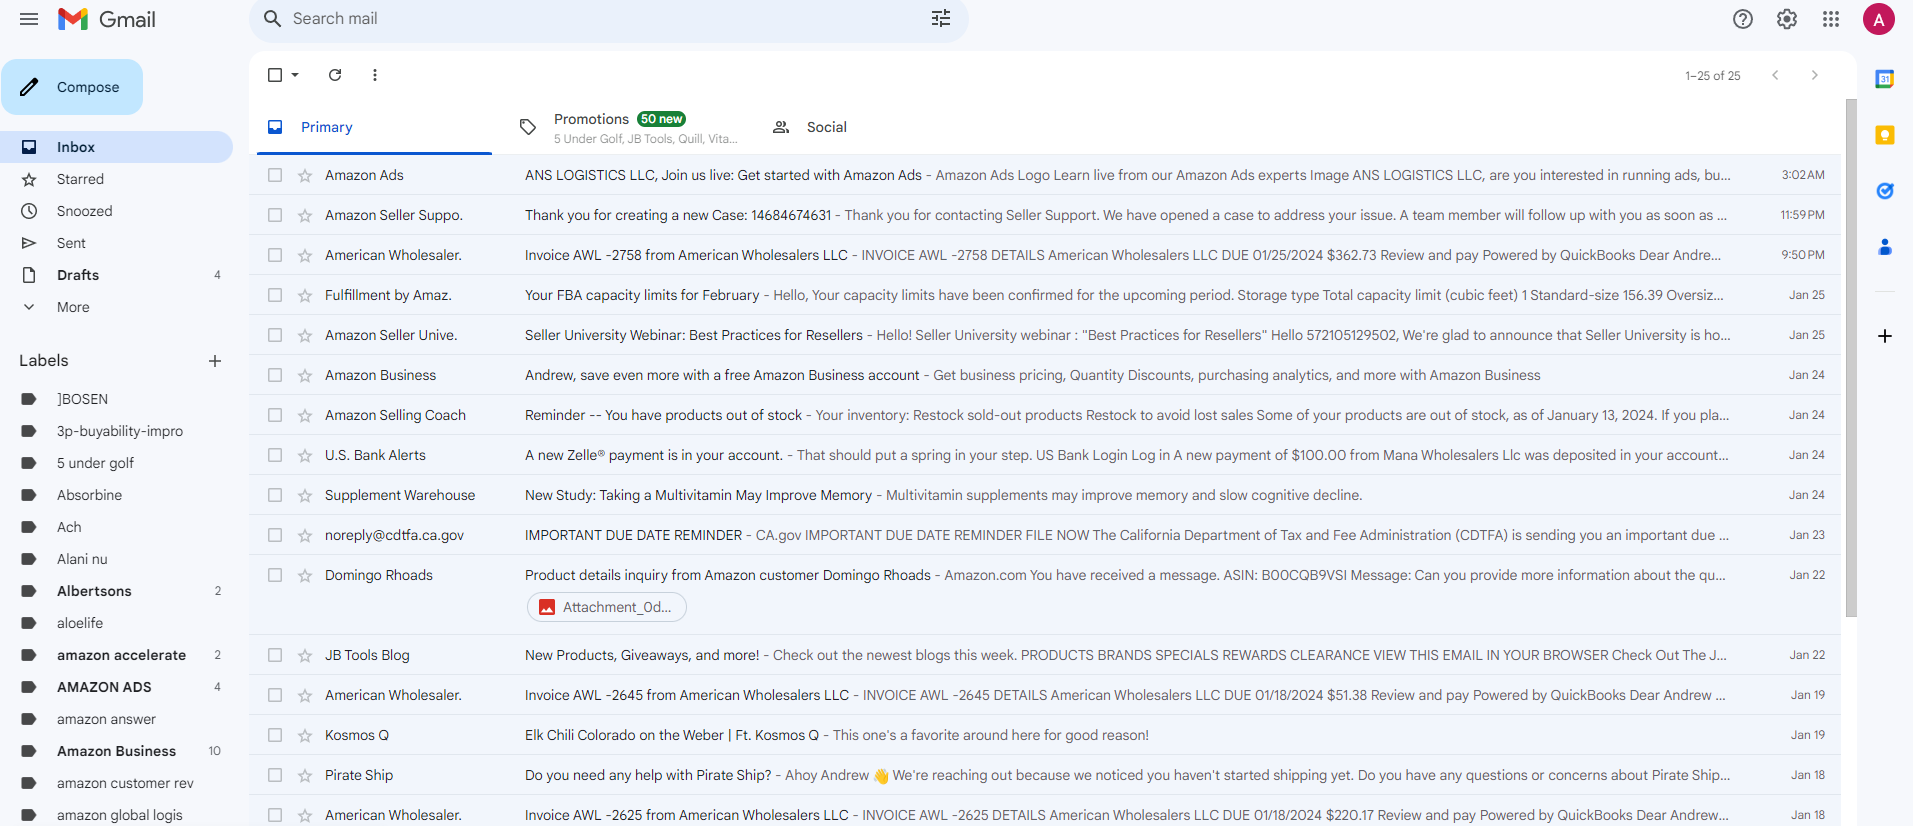
Task: Open the More options three-dot menu
Action: [x=375, y=75]
